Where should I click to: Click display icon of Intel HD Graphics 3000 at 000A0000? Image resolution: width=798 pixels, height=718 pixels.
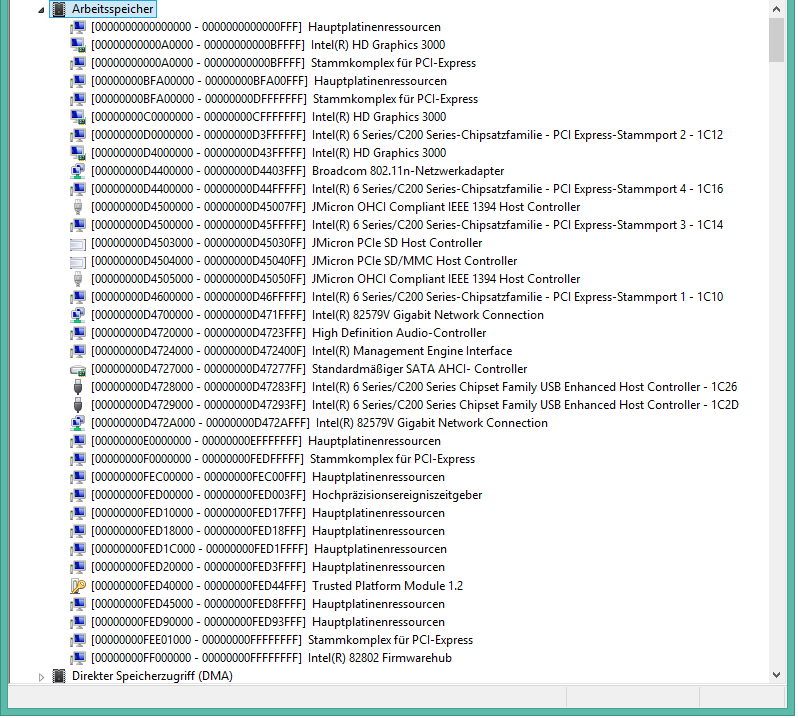(78, 45)
